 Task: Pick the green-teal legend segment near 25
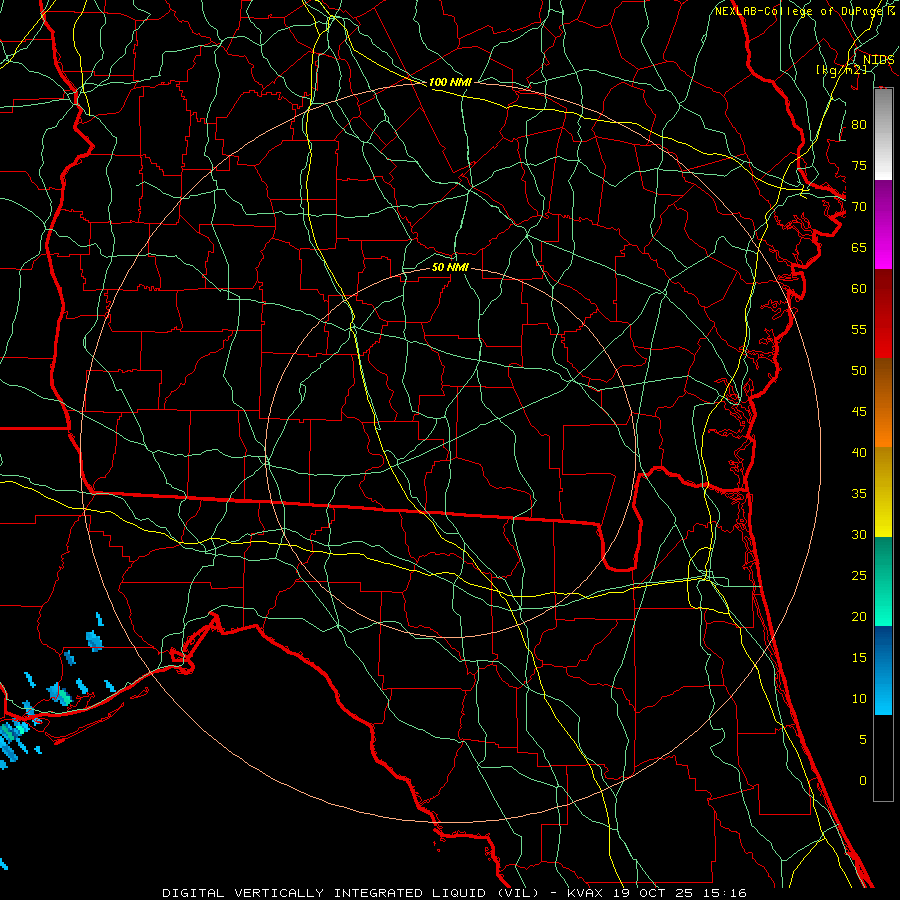pyautogui.click(x=883, y=581)
